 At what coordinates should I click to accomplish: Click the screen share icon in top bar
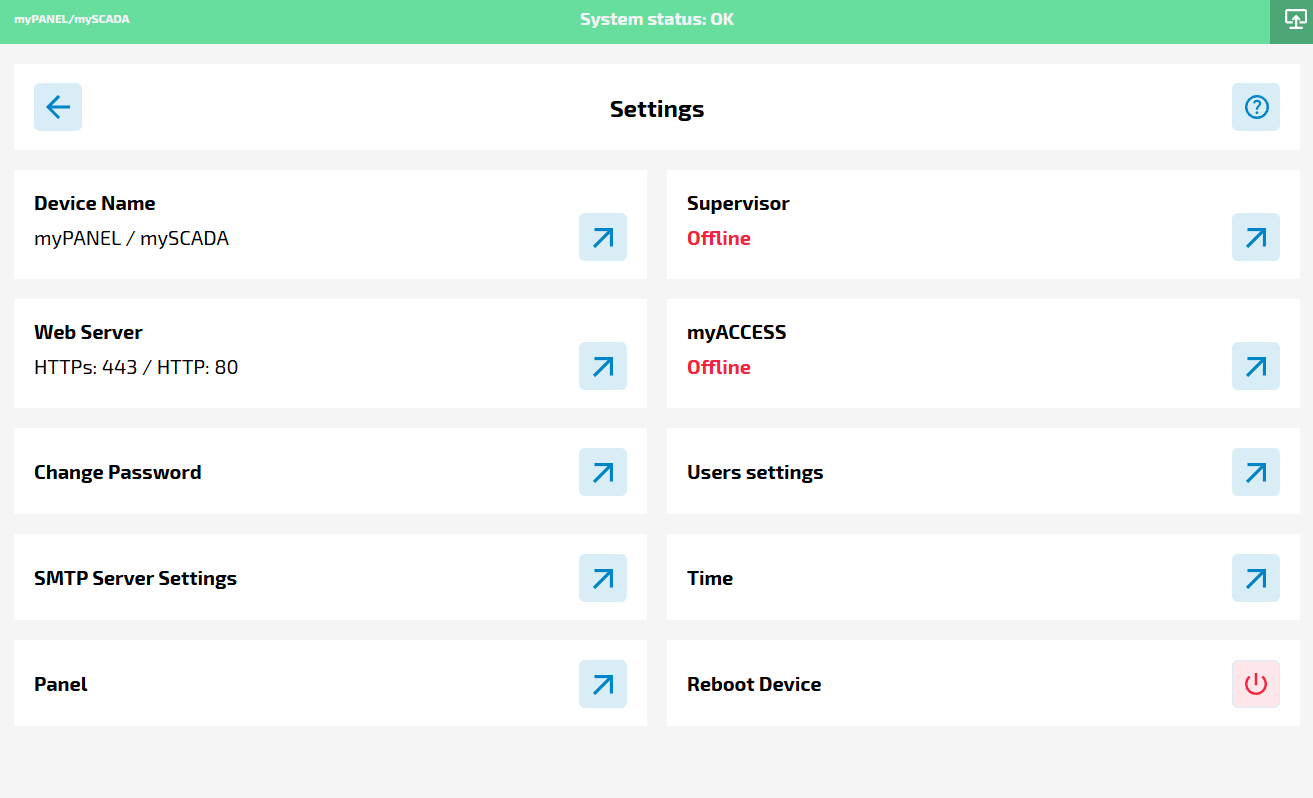click(x=1295, y=21)
